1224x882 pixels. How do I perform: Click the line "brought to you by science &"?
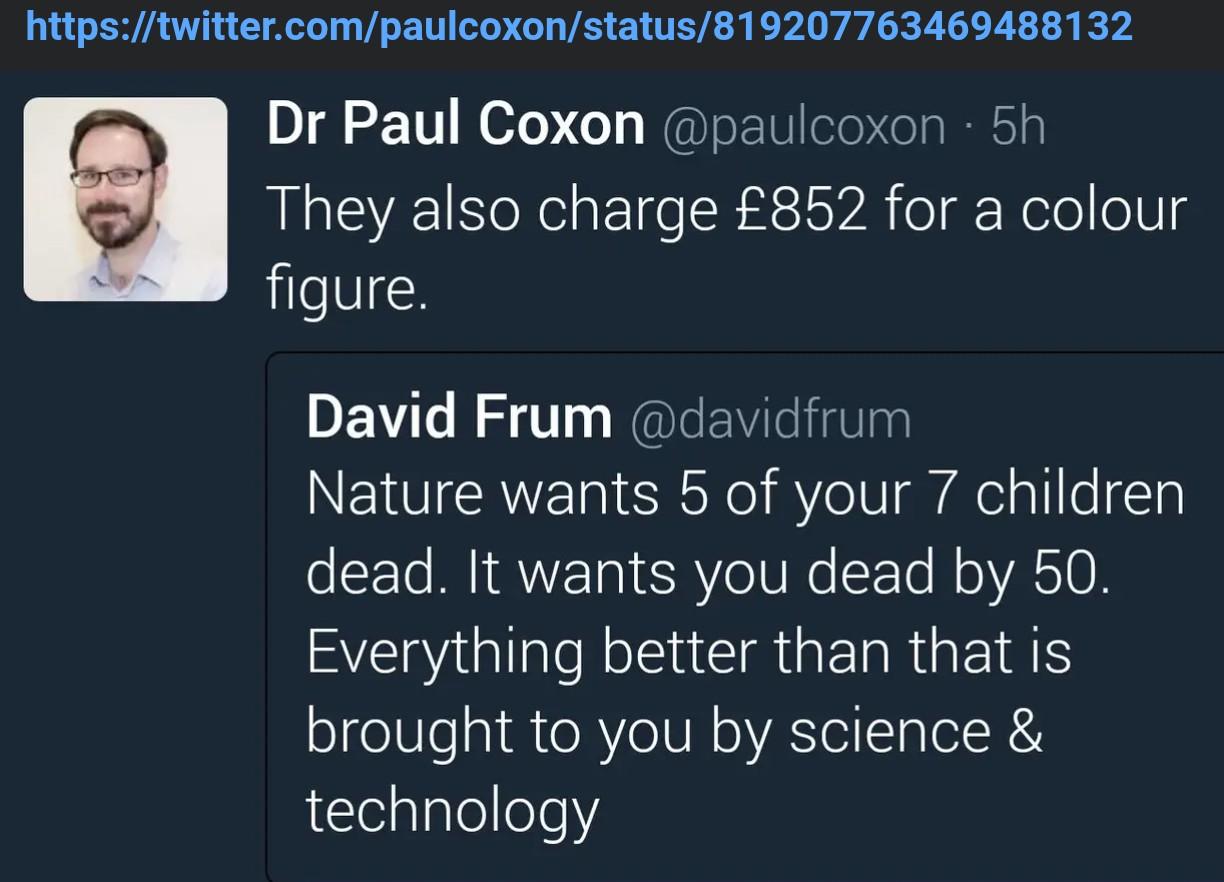[674, 732]
